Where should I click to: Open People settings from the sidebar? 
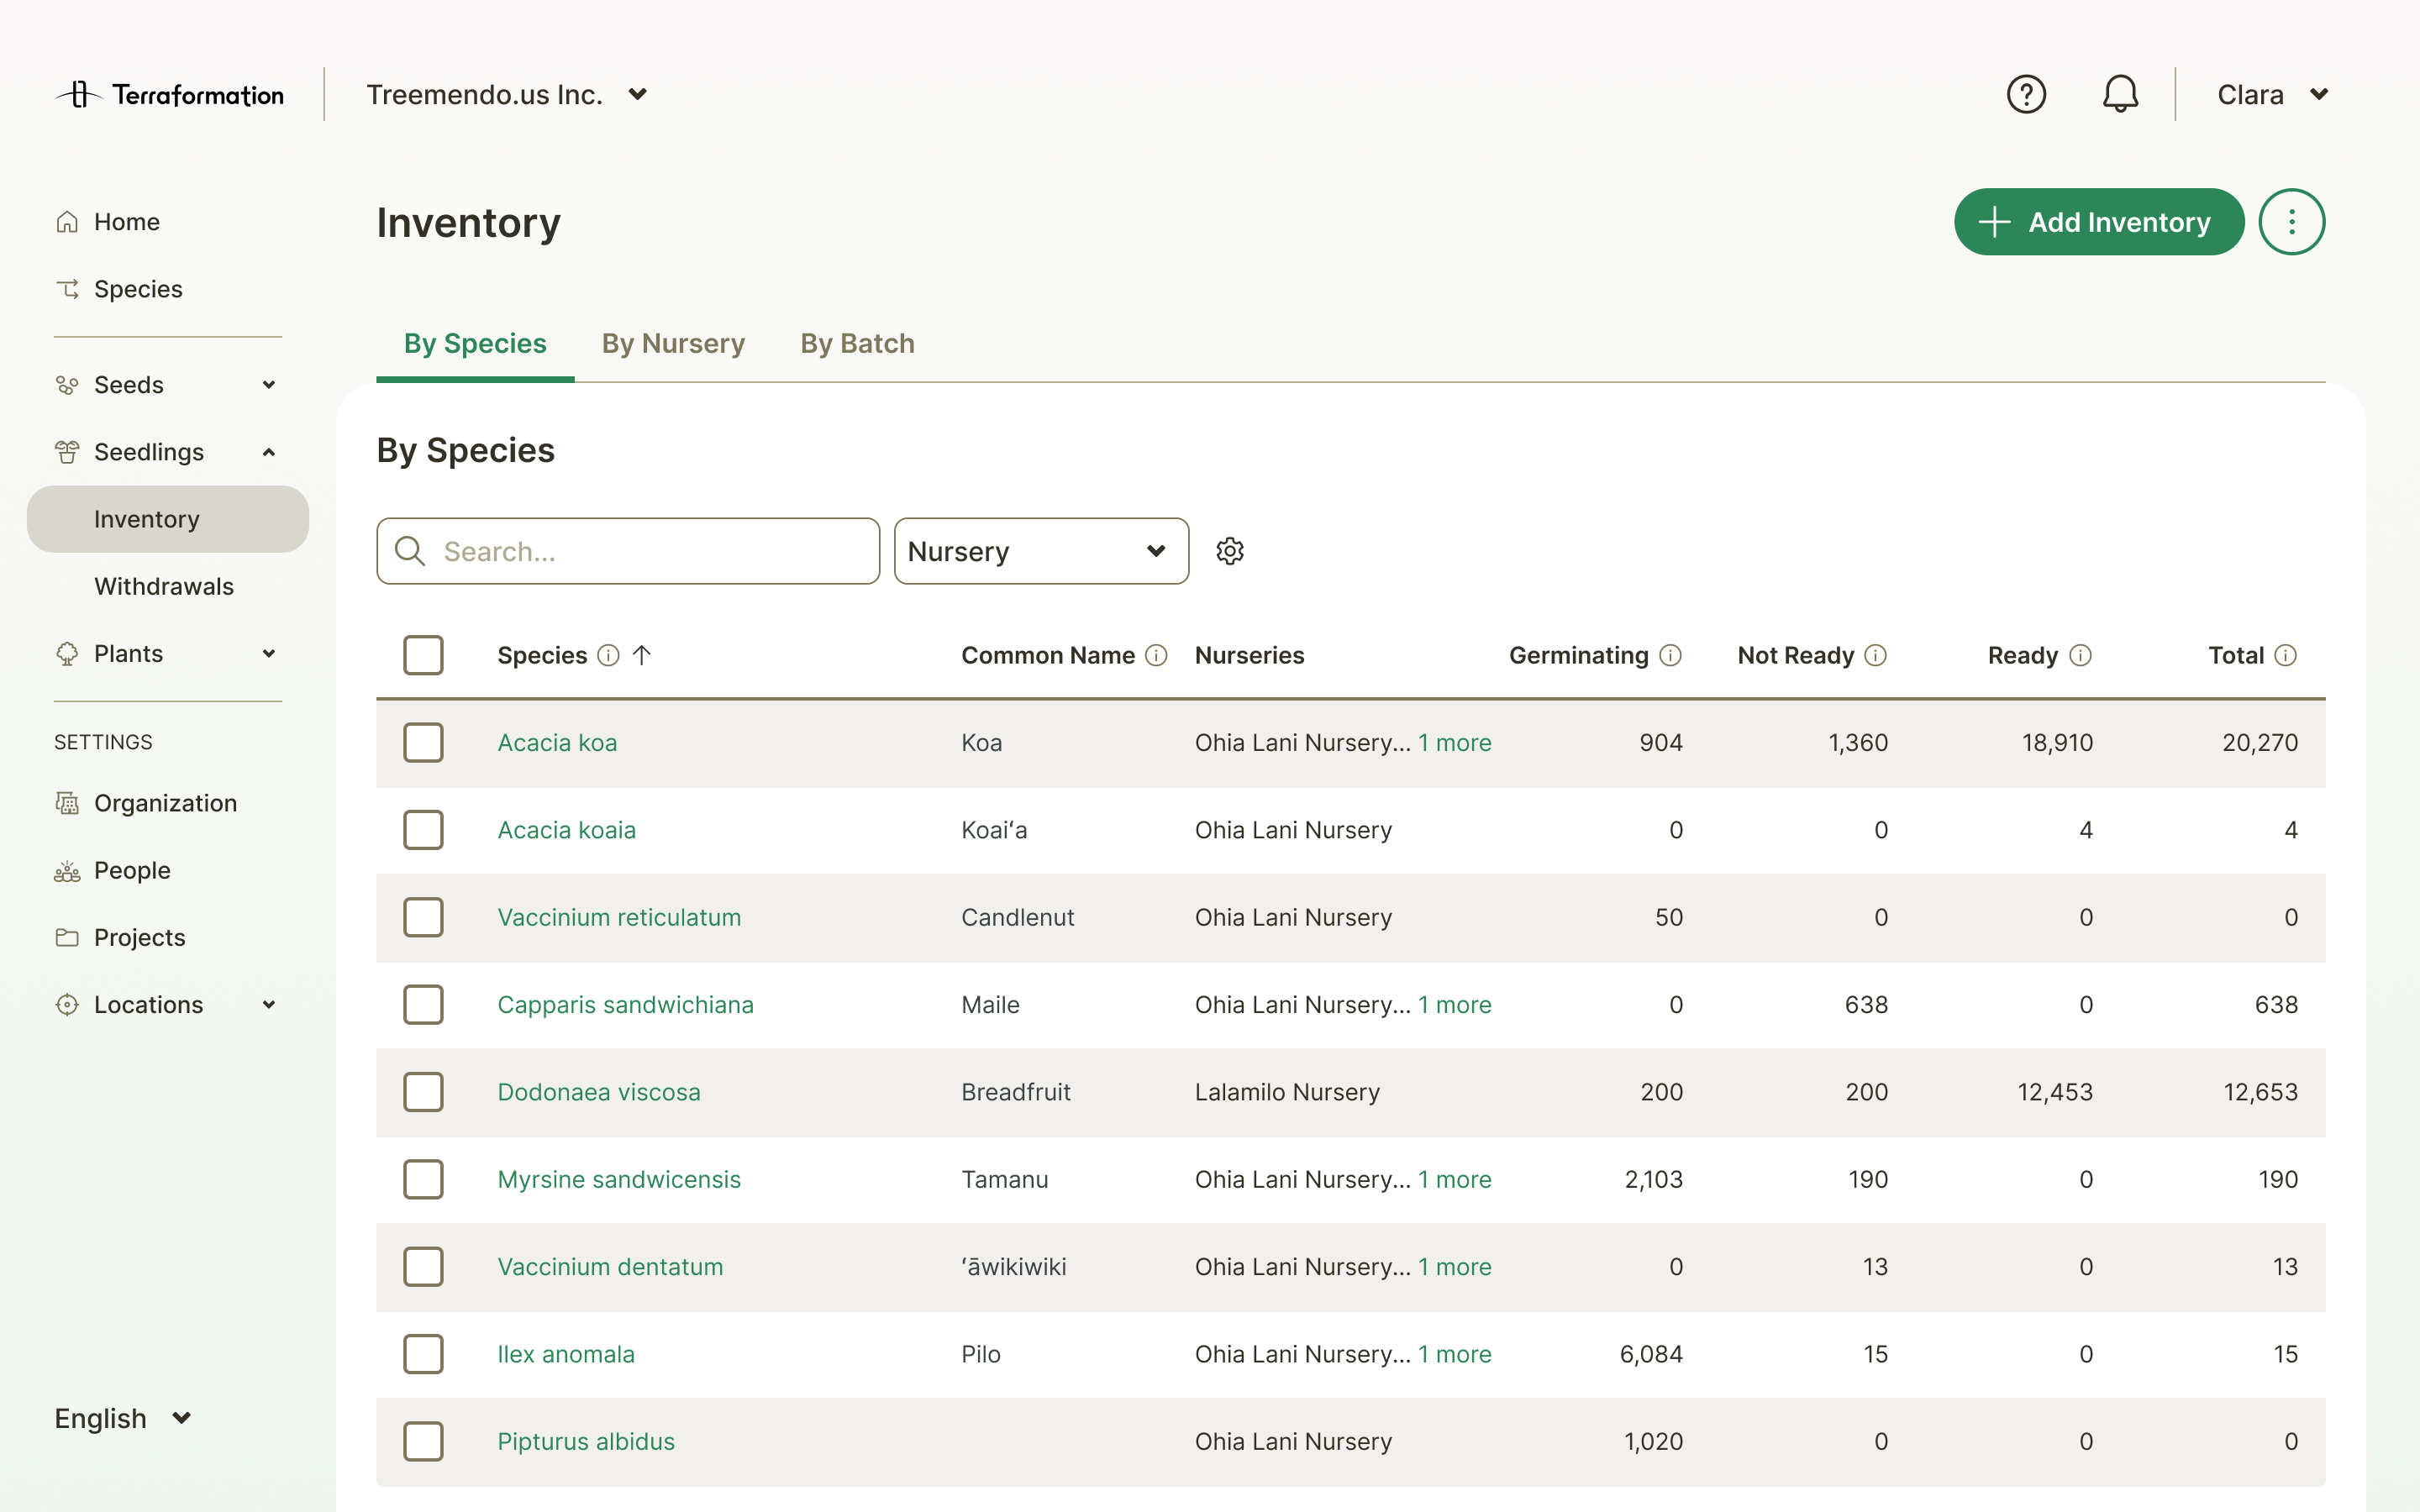click(132, 870)
